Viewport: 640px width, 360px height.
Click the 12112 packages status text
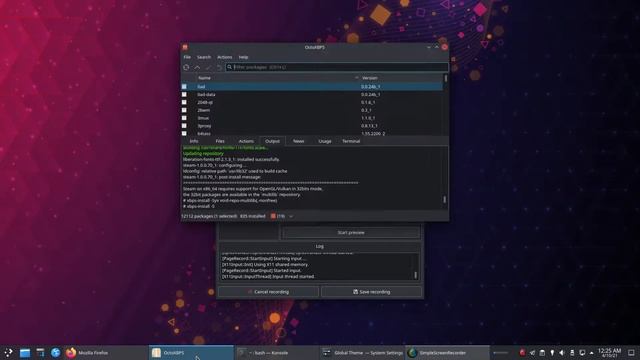tap(209, 216)
